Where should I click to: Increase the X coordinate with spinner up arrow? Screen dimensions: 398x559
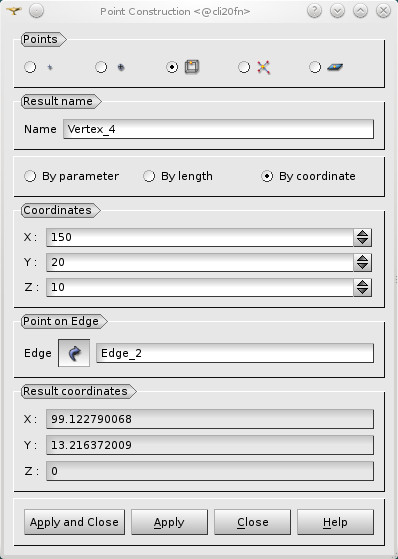(x=363, y=234)
